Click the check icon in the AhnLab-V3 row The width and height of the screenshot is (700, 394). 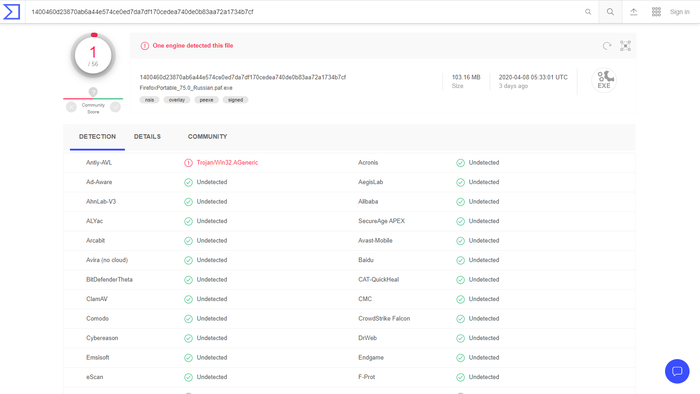coord(188,202)
